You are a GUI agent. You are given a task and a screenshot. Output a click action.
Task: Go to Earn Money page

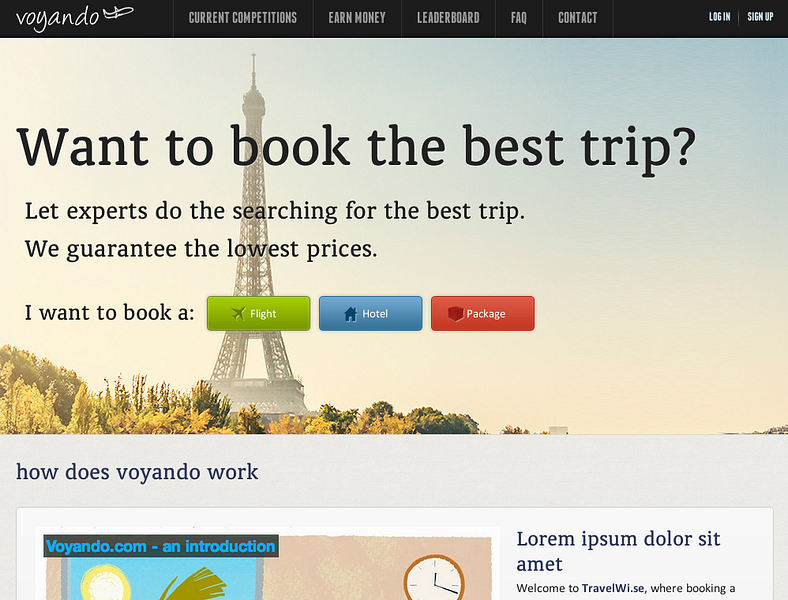[x=357, y=19]
